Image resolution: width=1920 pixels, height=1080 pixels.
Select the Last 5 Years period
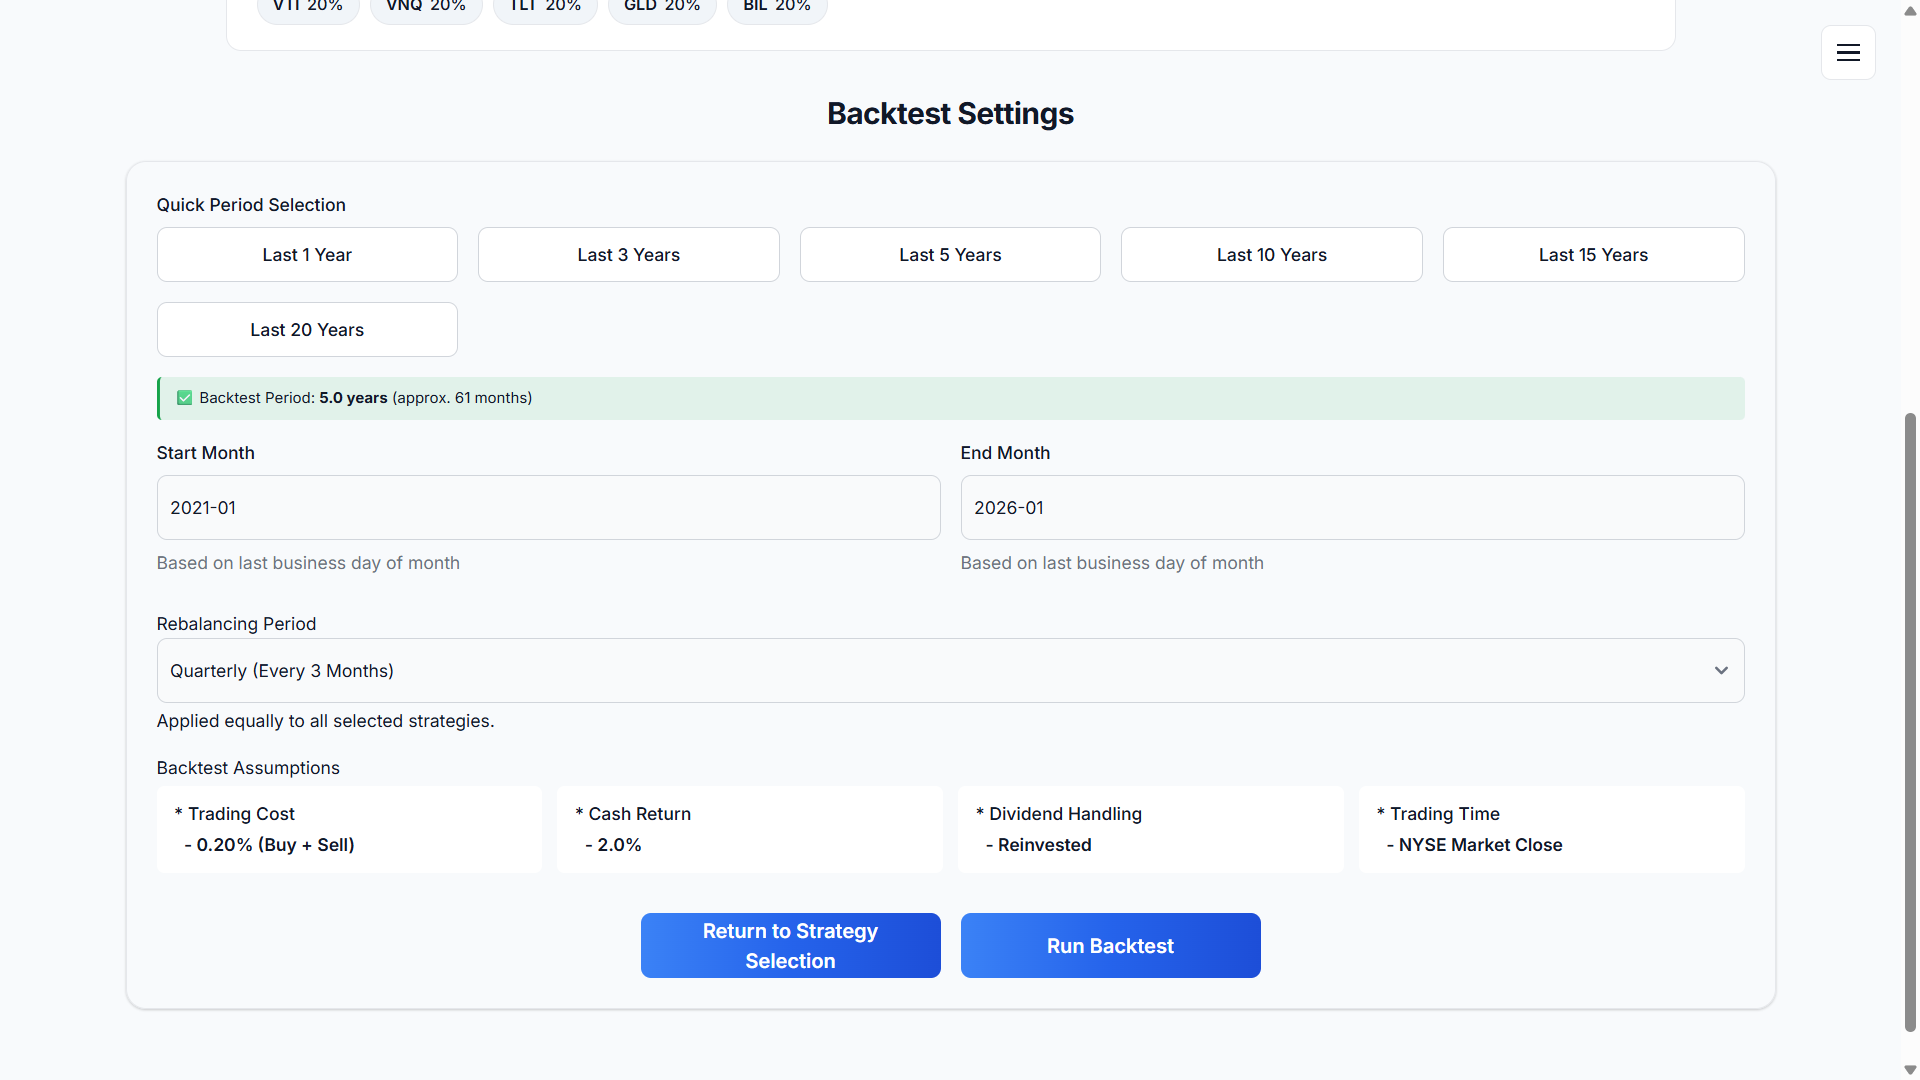point(949,254)
